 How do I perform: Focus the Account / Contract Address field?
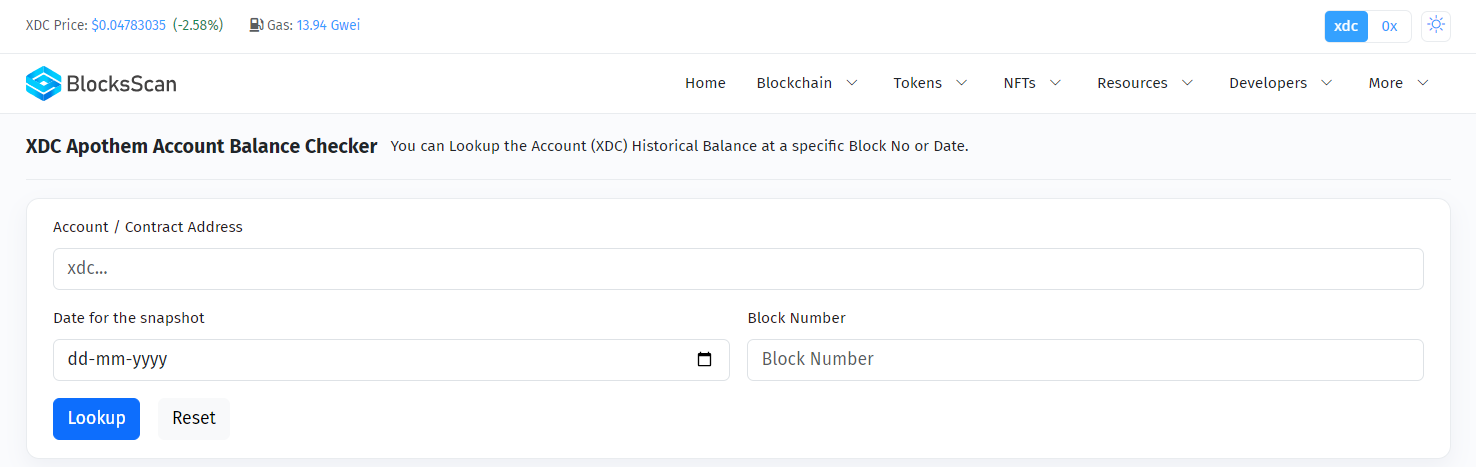click(x=738, y=269)
